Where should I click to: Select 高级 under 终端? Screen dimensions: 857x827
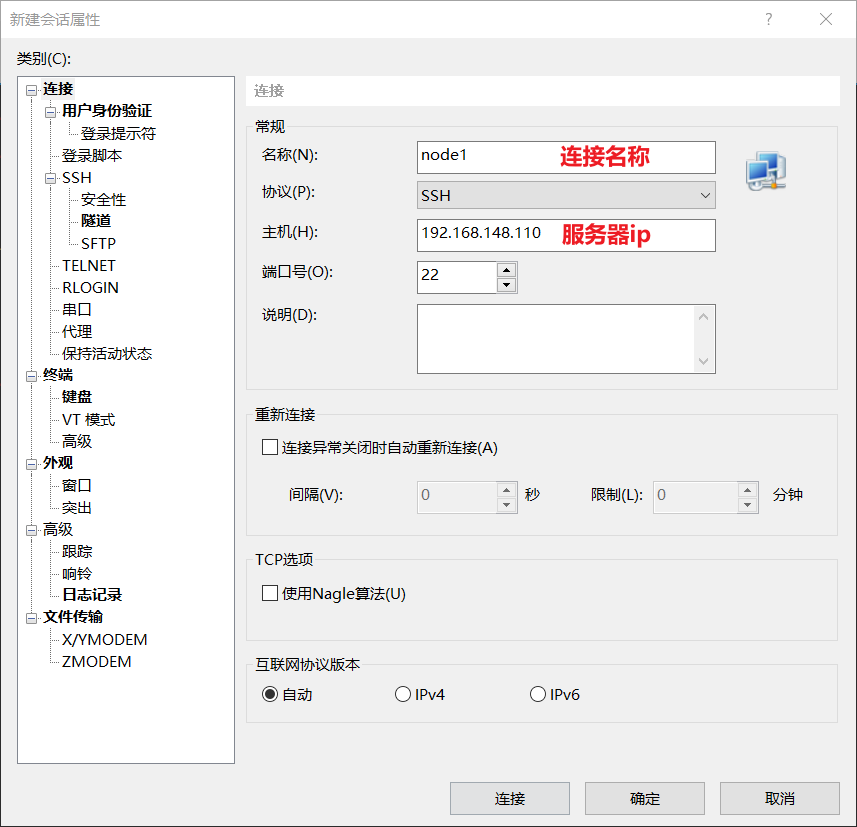(77, 441)
